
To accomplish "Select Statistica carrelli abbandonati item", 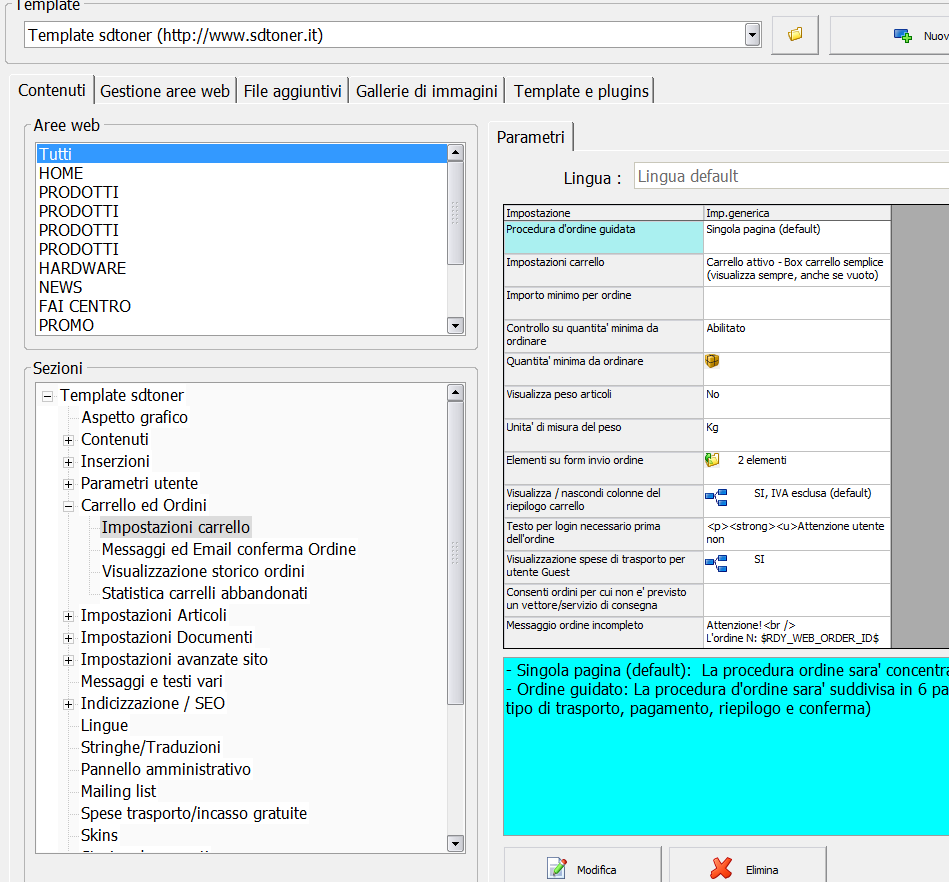I will click(x=205, y=593).
